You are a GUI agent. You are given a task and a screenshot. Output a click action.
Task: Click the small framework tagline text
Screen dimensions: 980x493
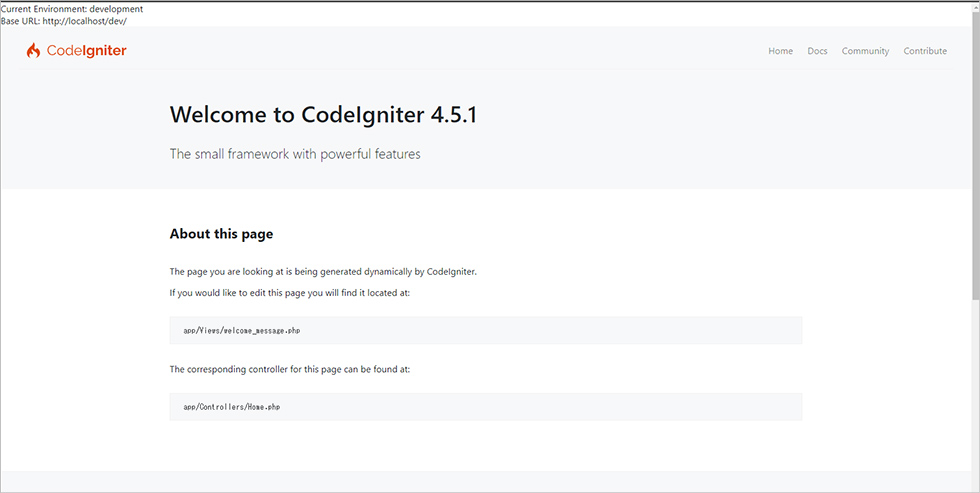pos(295,154)
